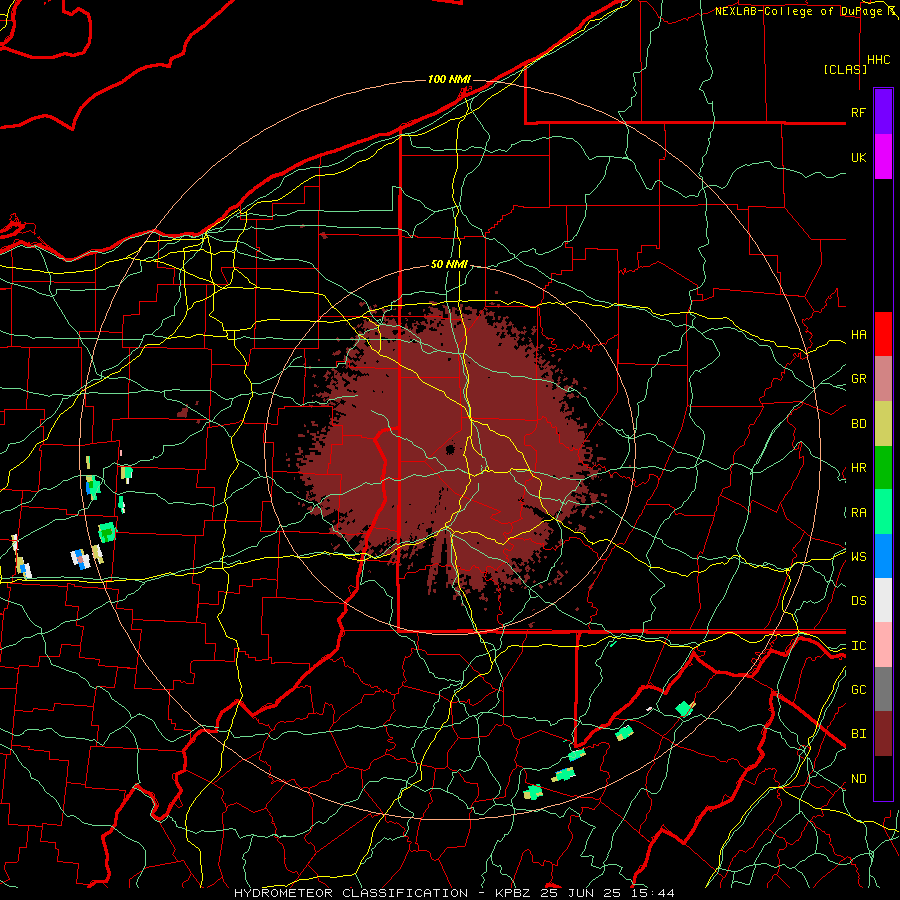Click the "GC" legend label

[858, 690]
